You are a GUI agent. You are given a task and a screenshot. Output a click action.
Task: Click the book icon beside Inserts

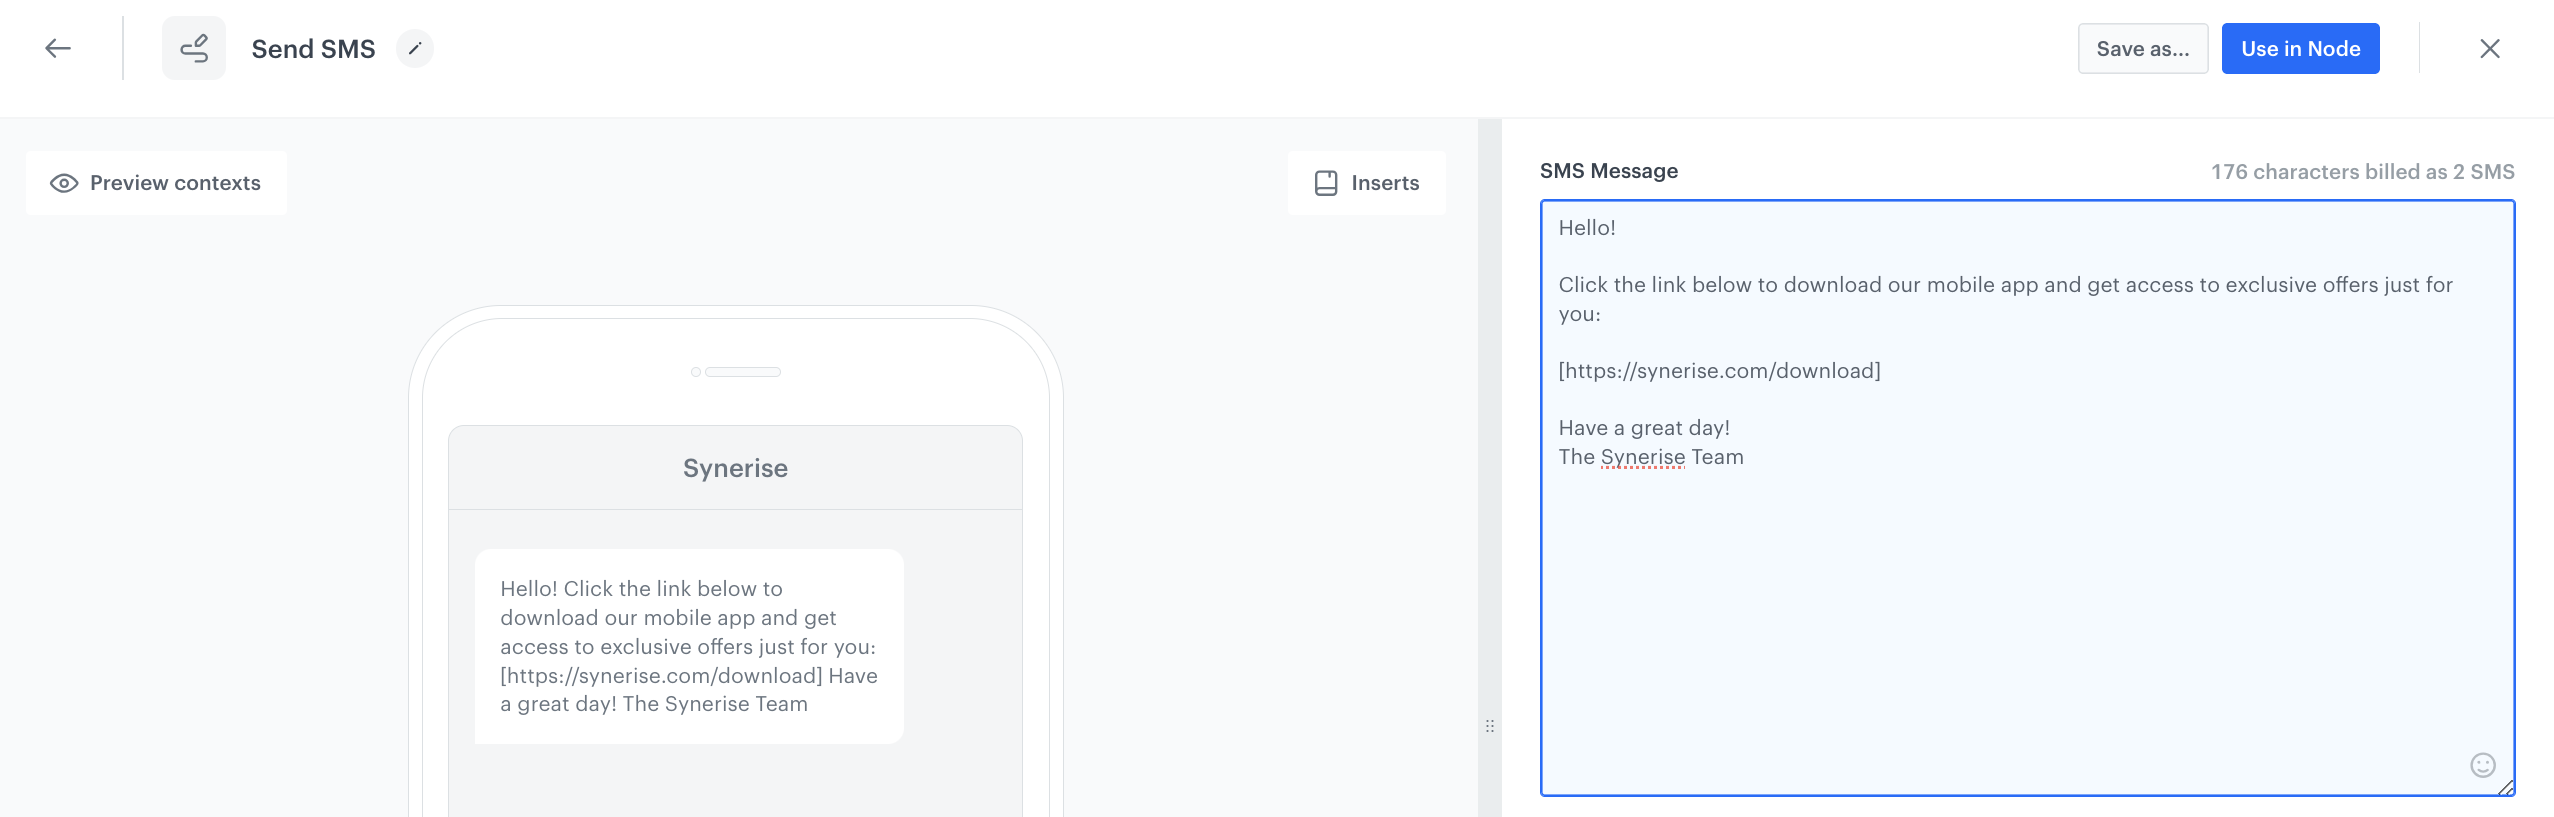1326,183
